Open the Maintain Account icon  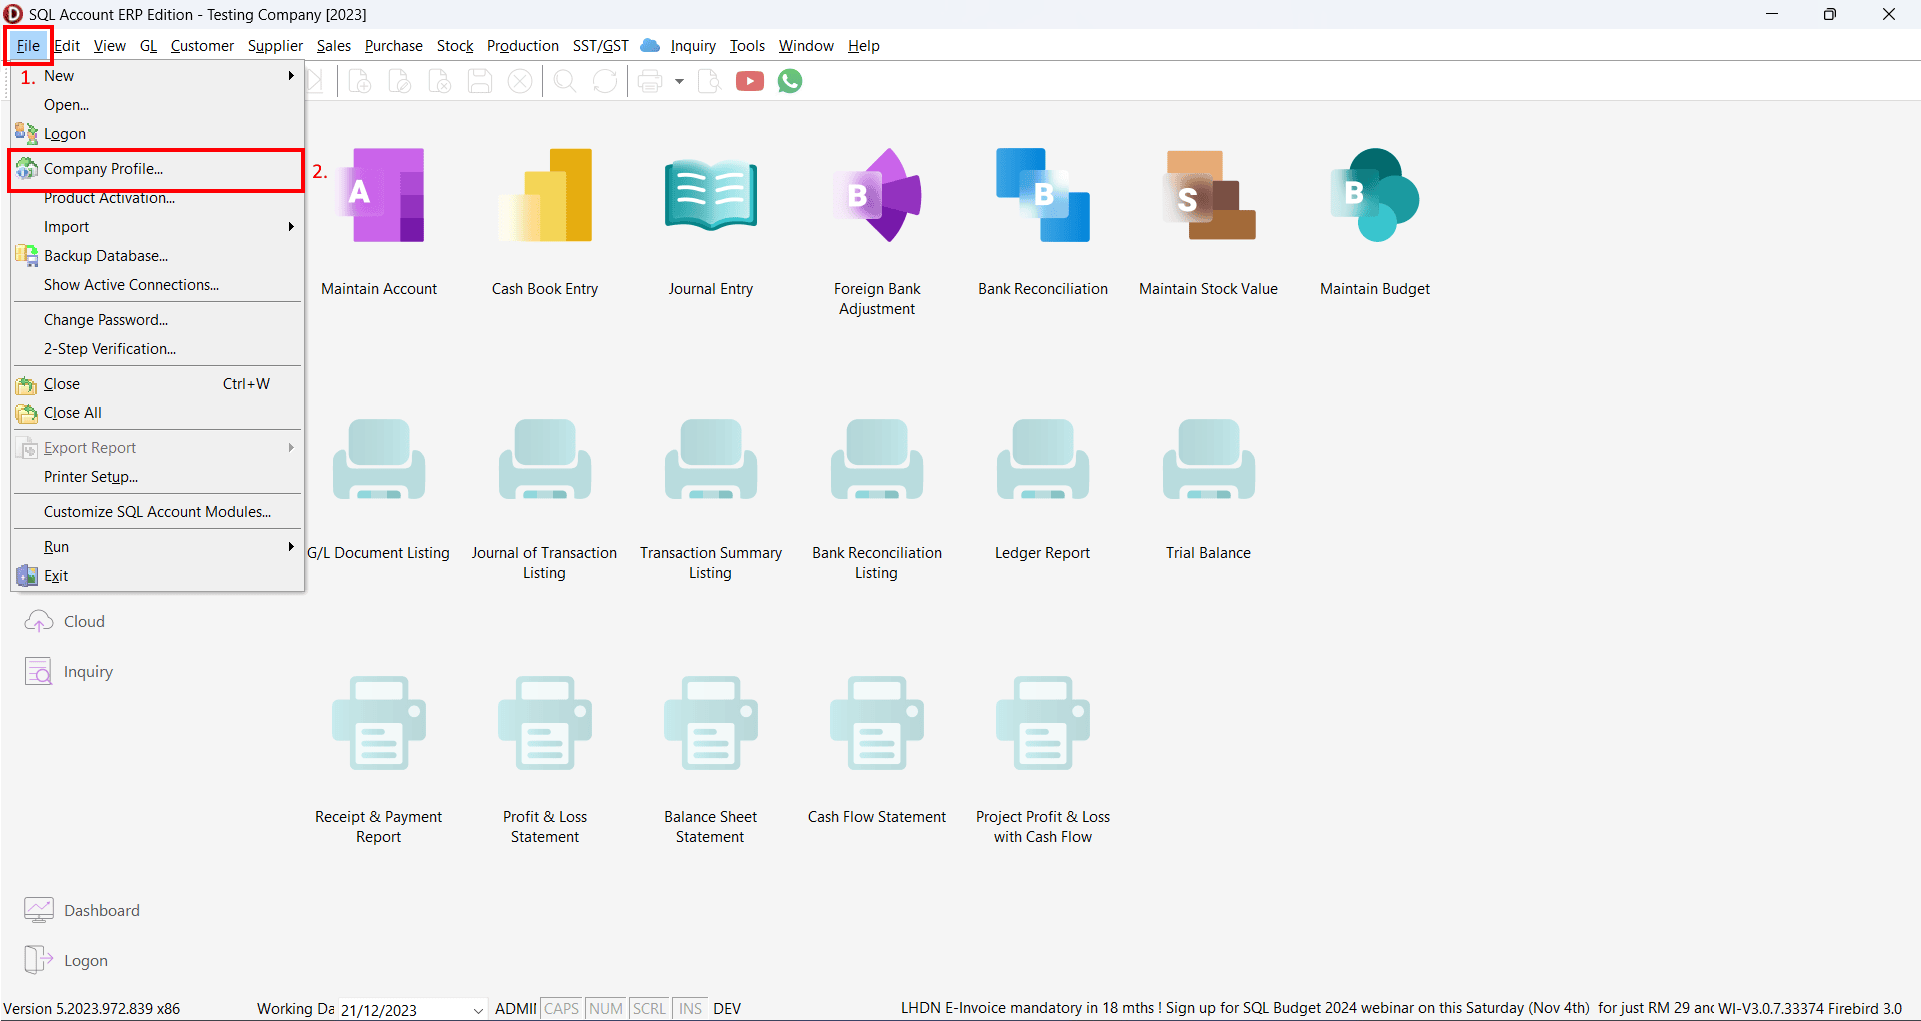click(379, 198)
